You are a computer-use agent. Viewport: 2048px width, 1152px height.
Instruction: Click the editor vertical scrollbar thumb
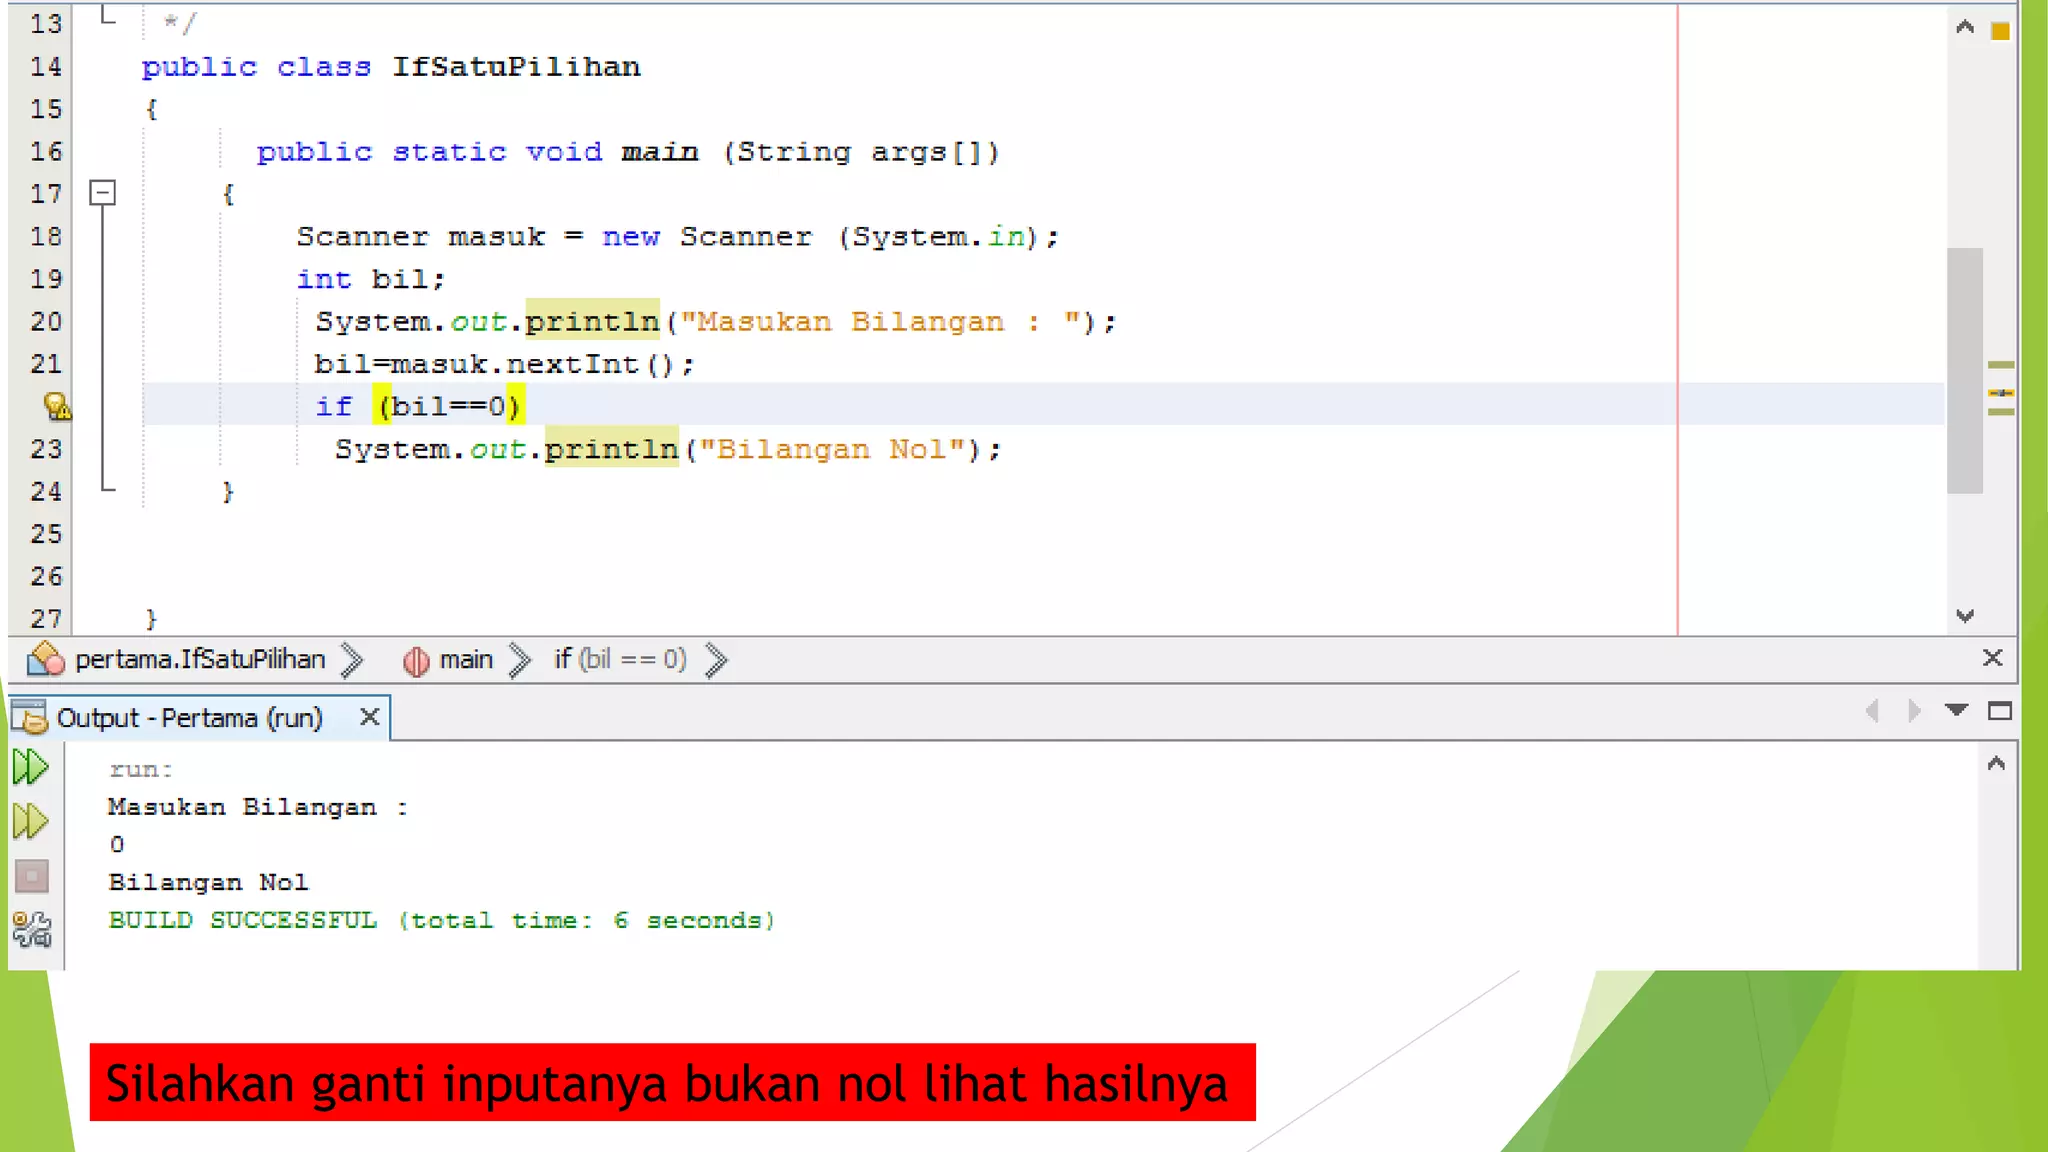tap(1965, 370)
